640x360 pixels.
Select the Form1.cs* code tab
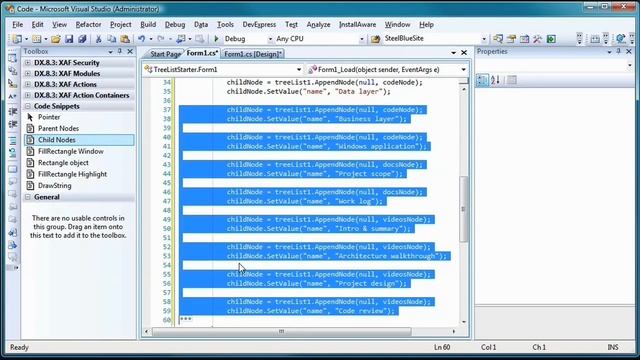pos(202,53)
